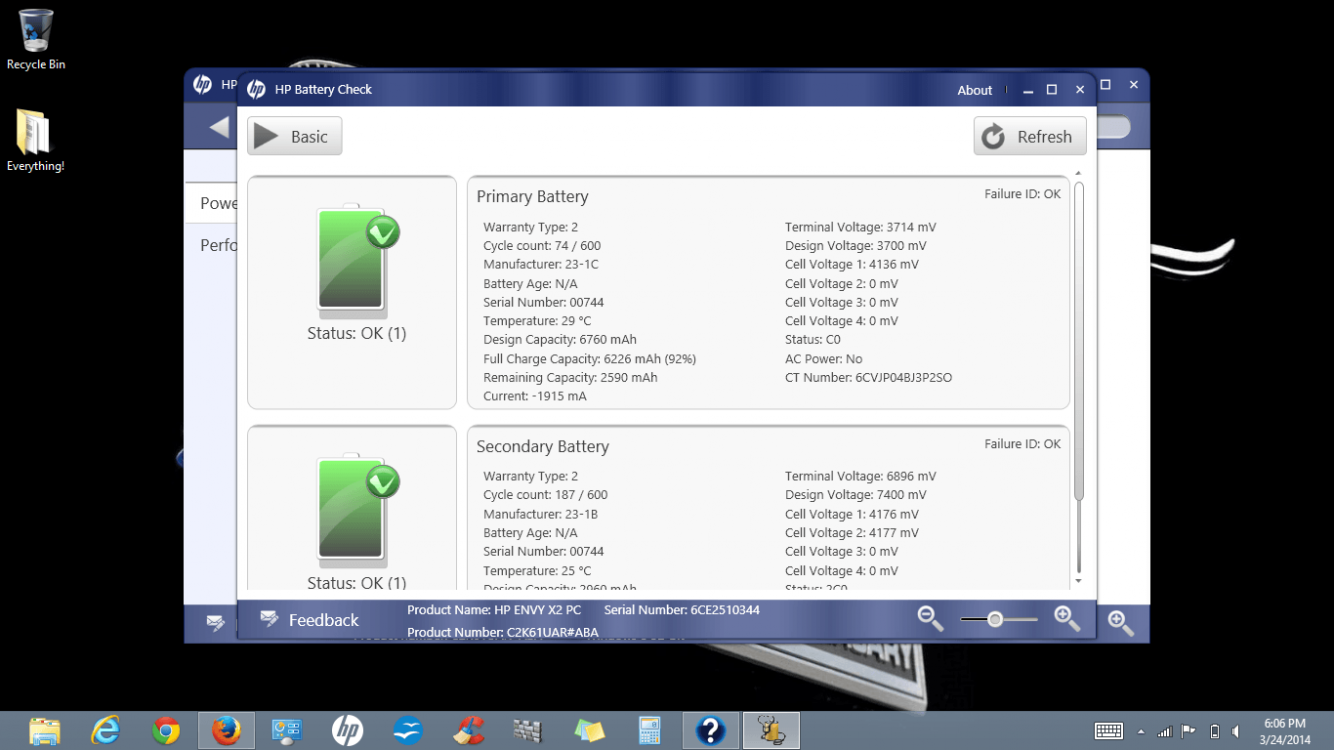1334x750 pixels.
Task: Launch Google Chrome from the taskbar
Action: coord(166,731)
